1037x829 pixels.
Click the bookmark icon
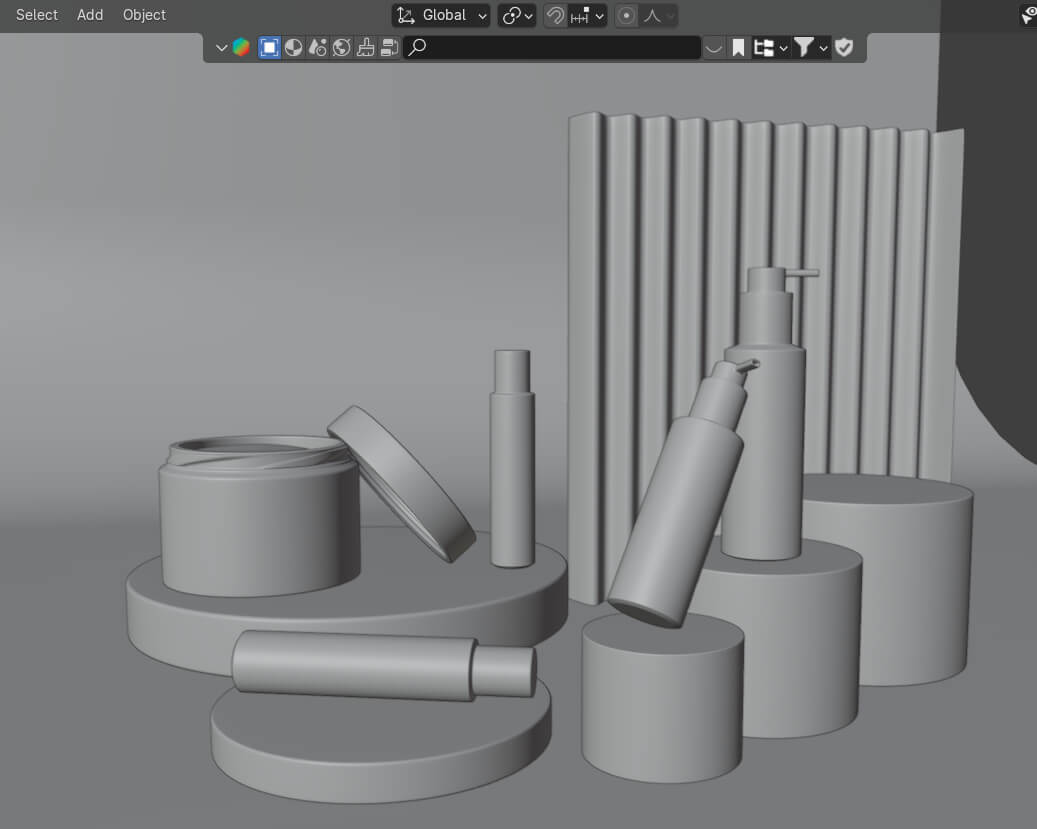click(738, 48)
